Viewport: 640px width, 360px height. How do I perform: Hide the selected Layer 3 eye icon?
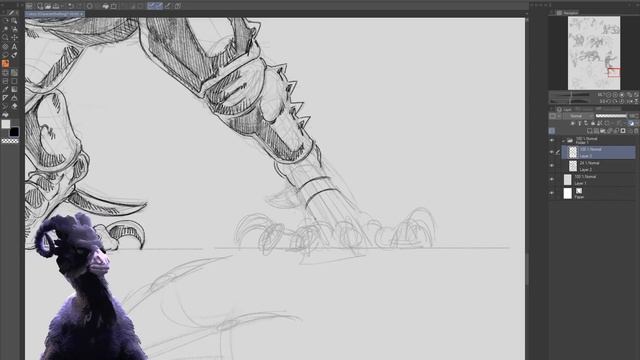click(x=552, y=152)
